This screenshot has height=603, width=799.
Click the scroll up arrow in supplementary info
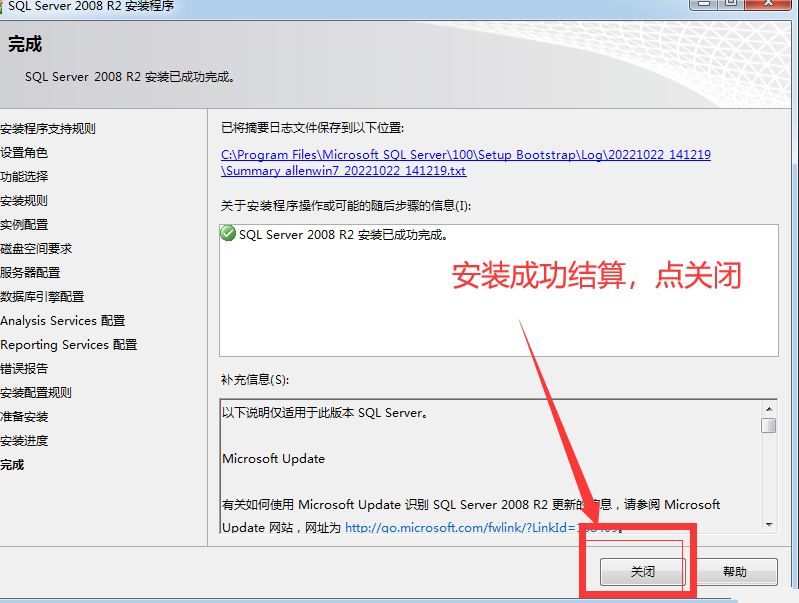(x=768, y=409)
